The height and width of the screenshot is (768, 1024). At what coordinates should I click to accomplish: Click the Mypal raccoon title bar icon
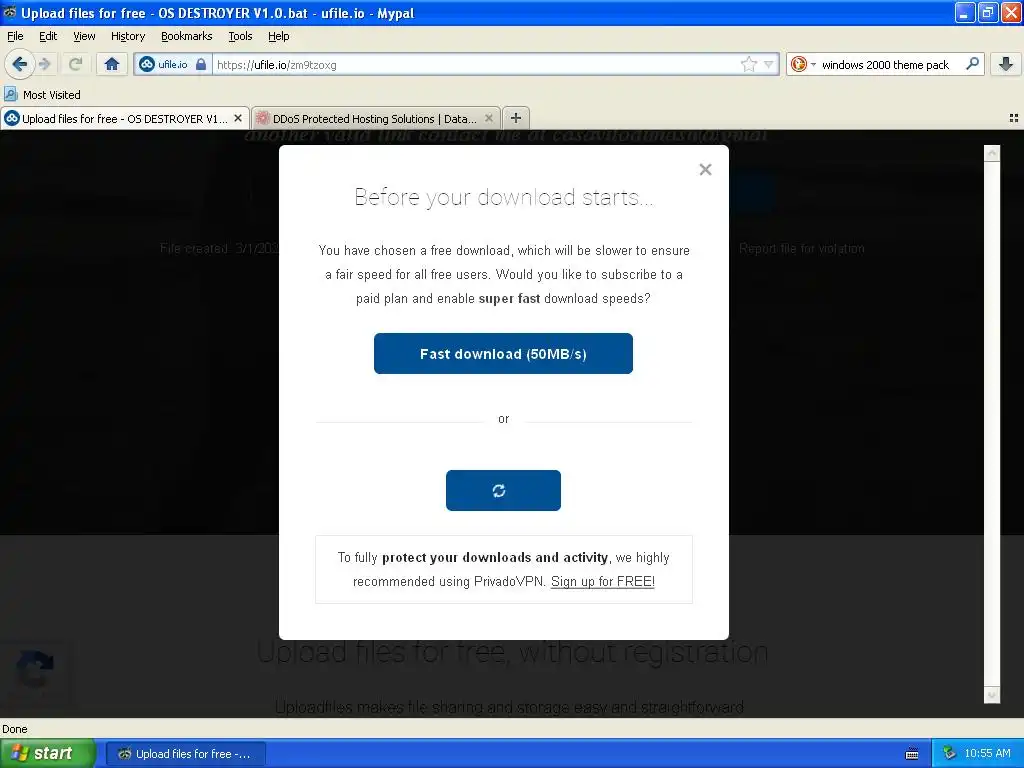pyautogui.click(x=9, y=12)
